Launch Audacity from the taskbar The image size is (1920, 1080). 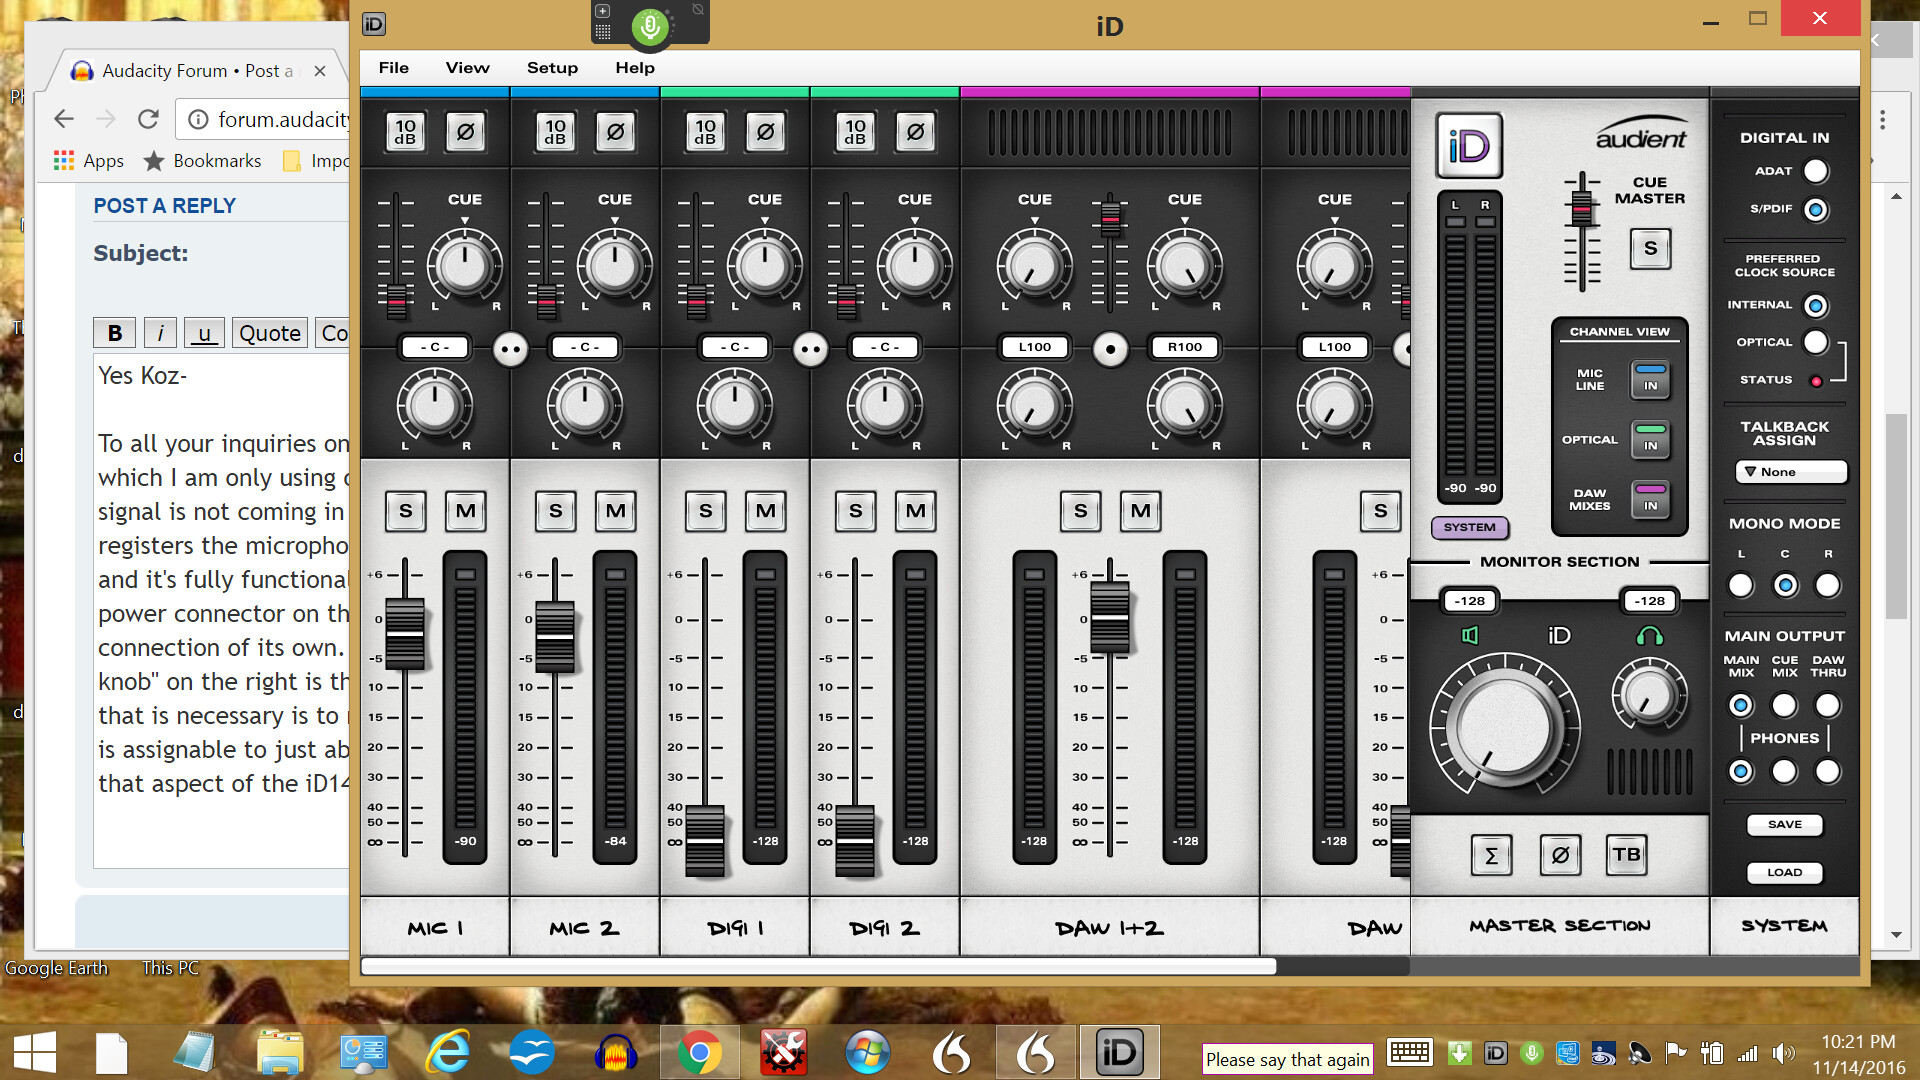click(617, 1052)
